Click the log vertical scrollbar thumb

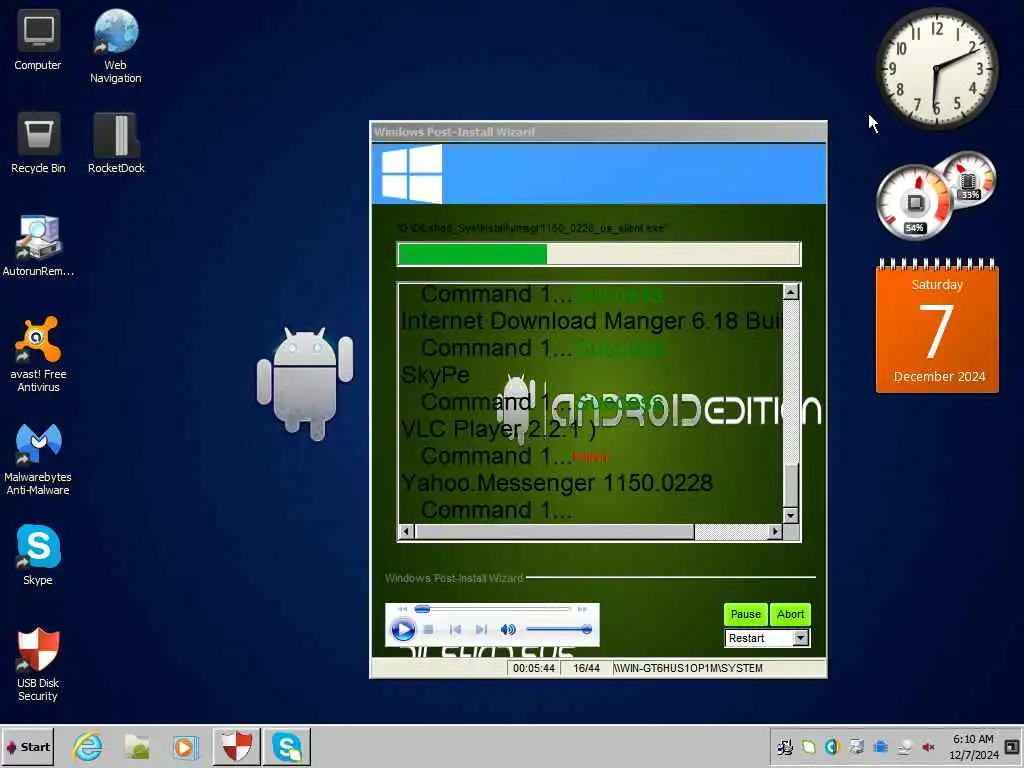point(791,485)
